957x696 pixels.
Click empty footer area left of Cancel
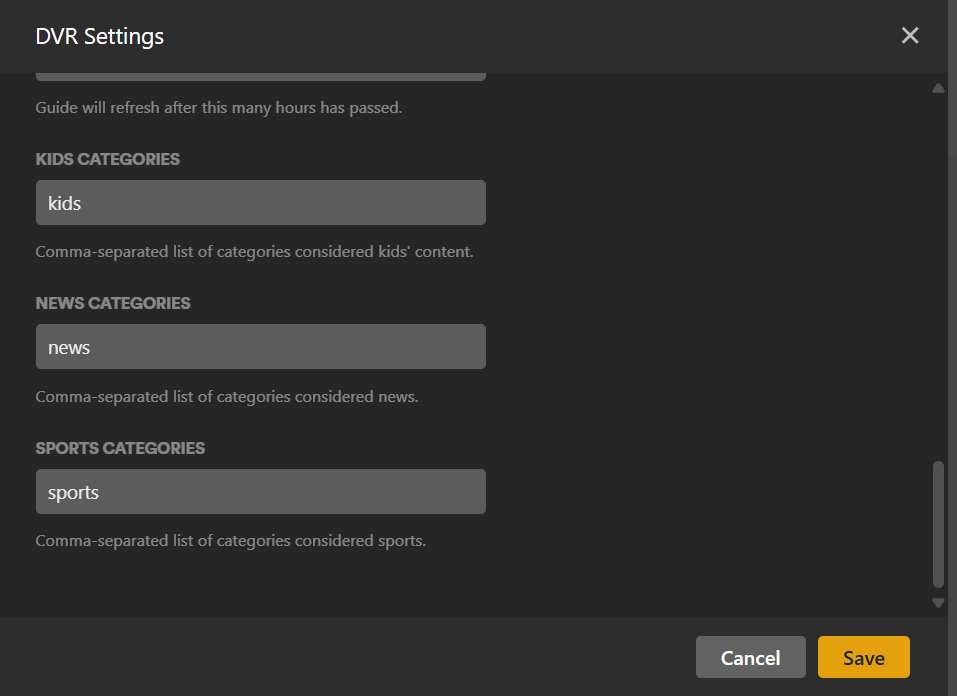coord(350,657)
